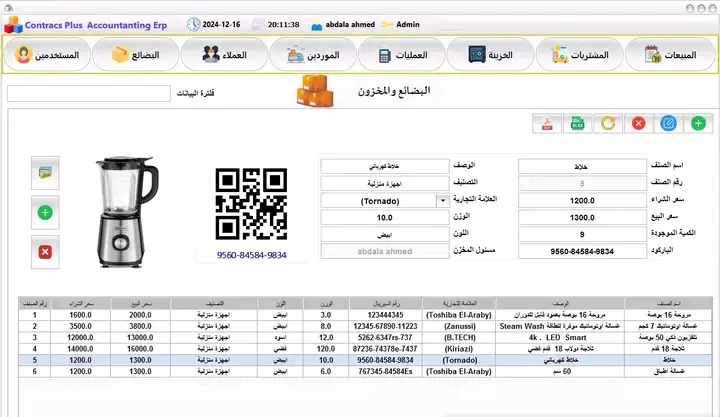Click price cell 13000.0

pyautogui.click(x=140, y=338)
